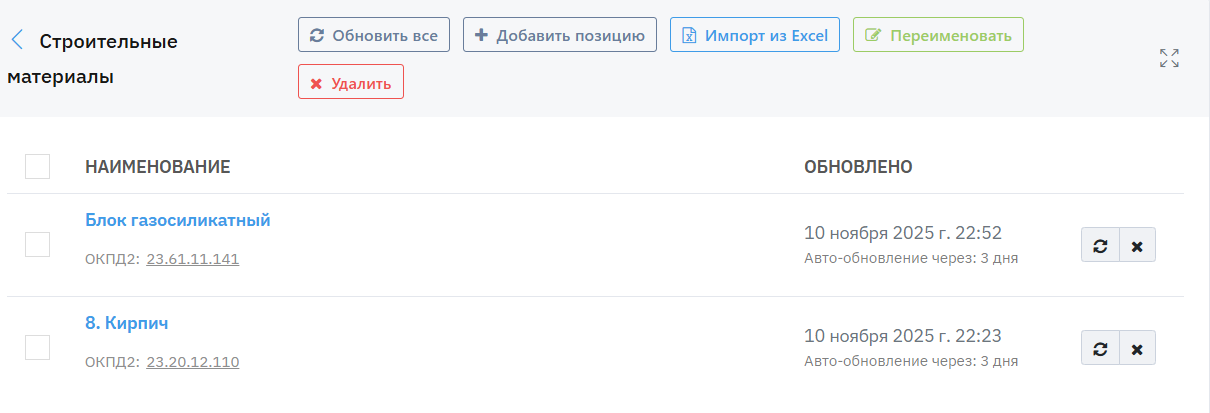Select the 8. Кирпич checkbox
This screenshot has width=1210, height=413.
coord(37,347)
